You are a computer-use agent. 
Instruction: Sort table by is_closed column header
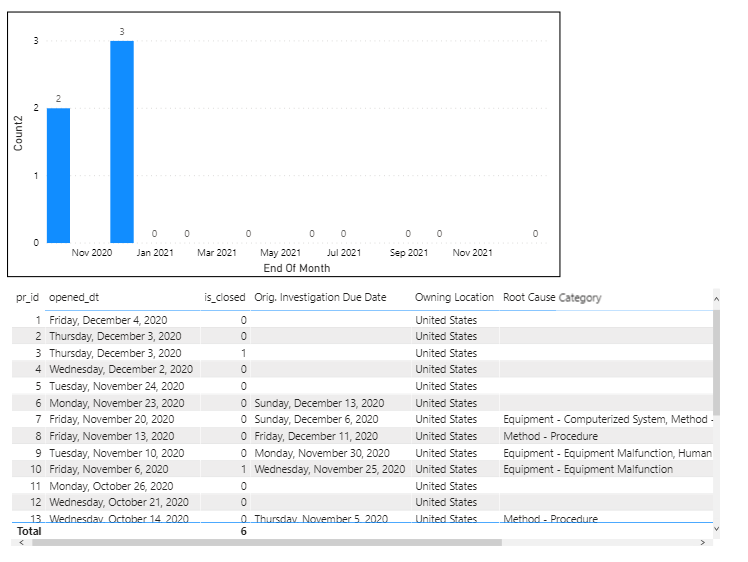coord(225,297)
